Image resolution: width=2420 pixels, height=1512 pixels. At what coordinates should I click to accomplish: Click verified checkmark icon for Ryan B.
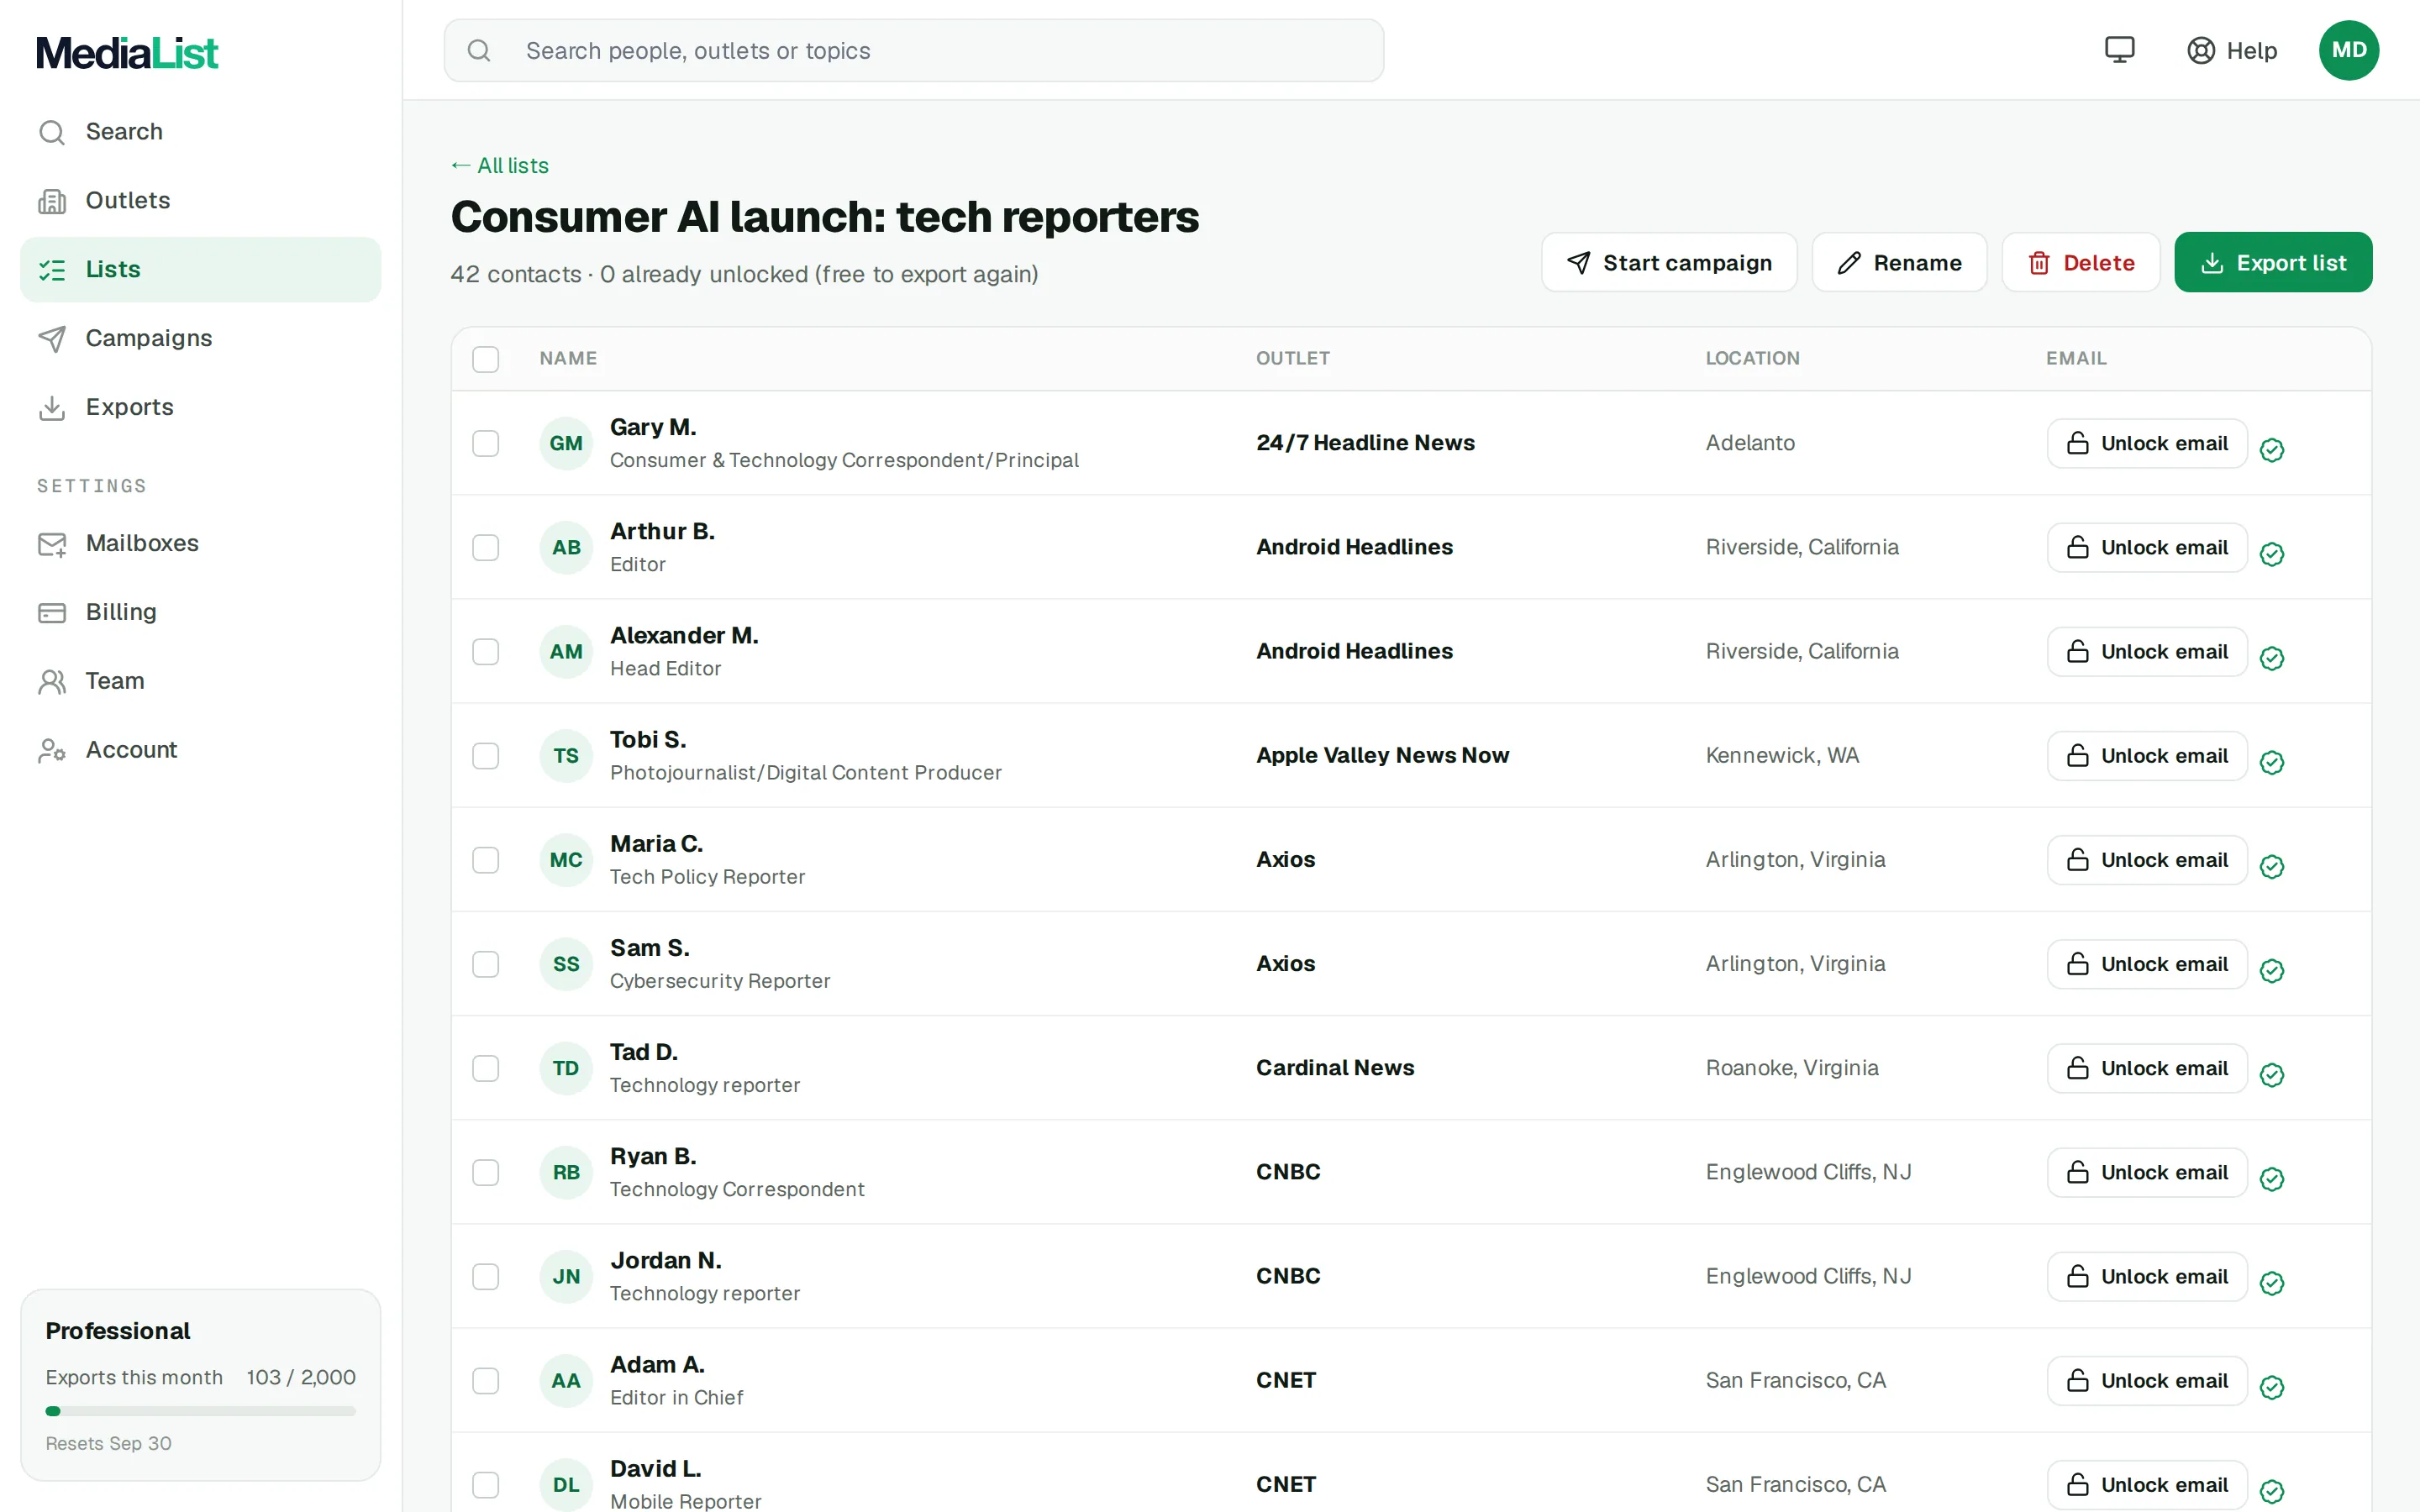(x=2272, y=1179)
